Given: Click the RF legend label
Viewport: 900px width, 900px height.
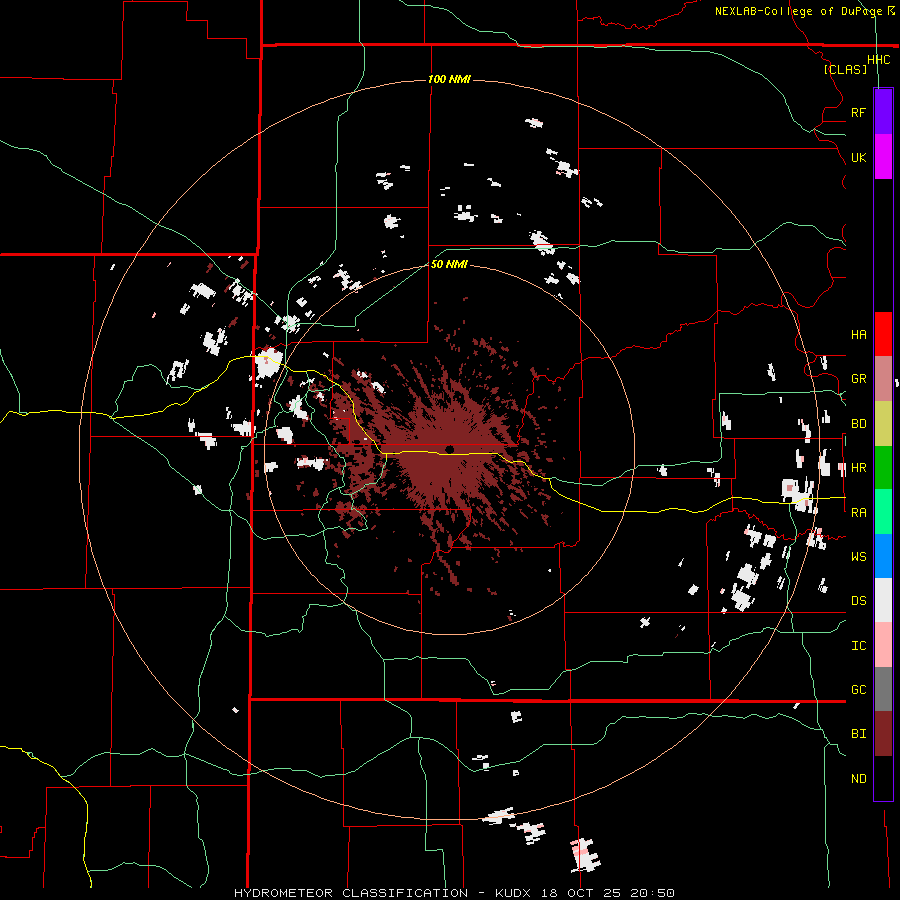Looking at the screenshot, I should click(x=858, y=112).
